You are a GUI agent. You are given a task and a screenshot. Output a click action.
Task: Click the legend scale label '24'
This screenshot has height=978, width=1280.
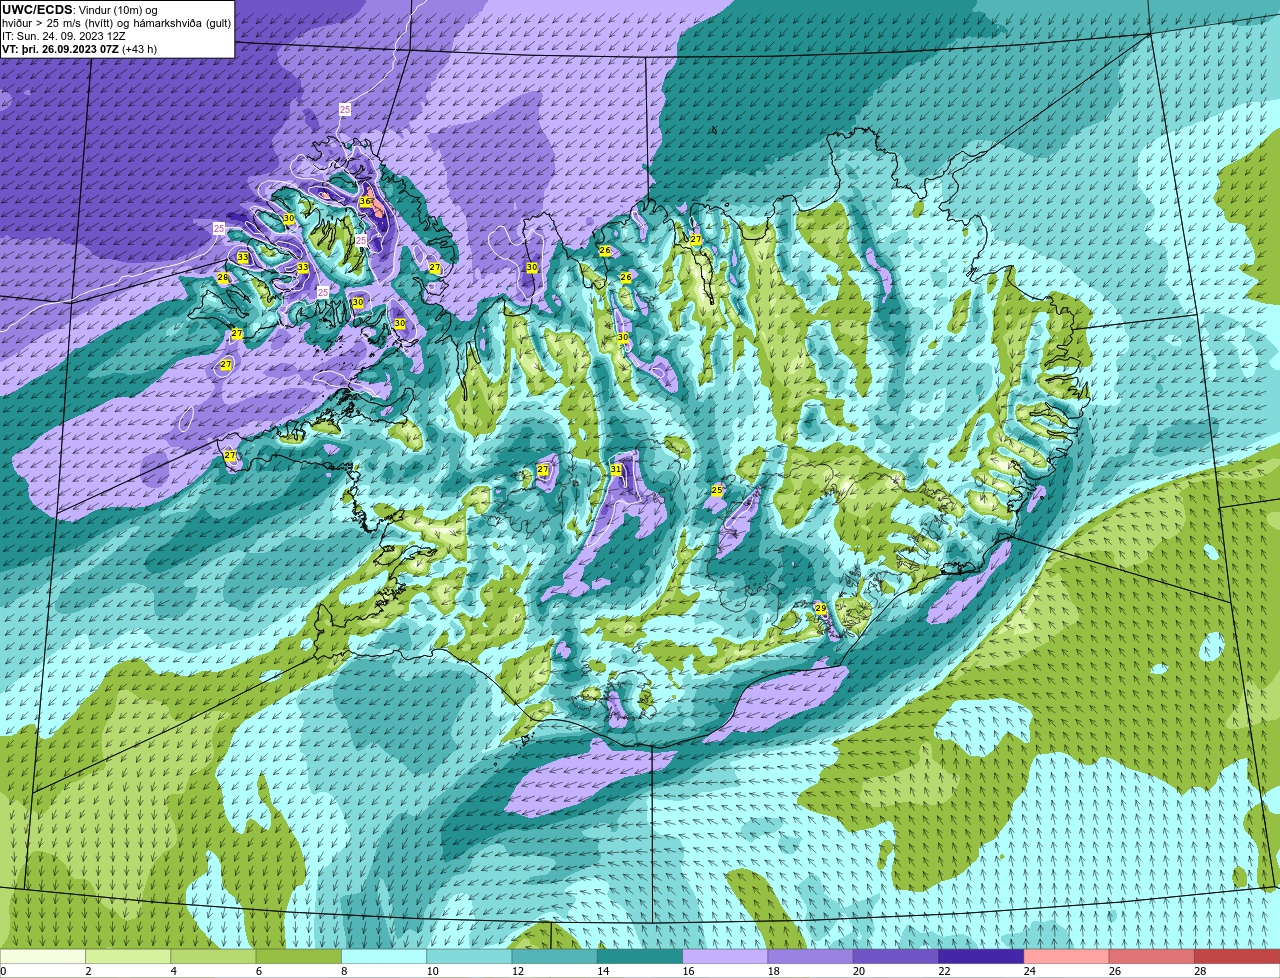pos(1030,971)
